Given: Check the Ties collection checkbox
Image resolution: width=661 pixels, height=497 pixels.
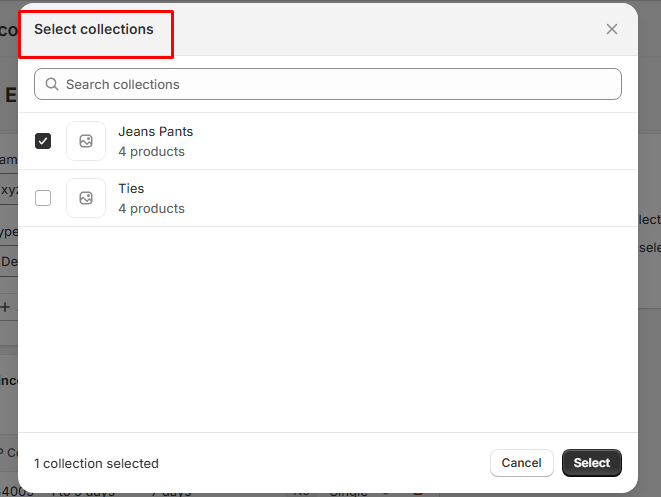Looking at the screenshot, I should 43,198.
